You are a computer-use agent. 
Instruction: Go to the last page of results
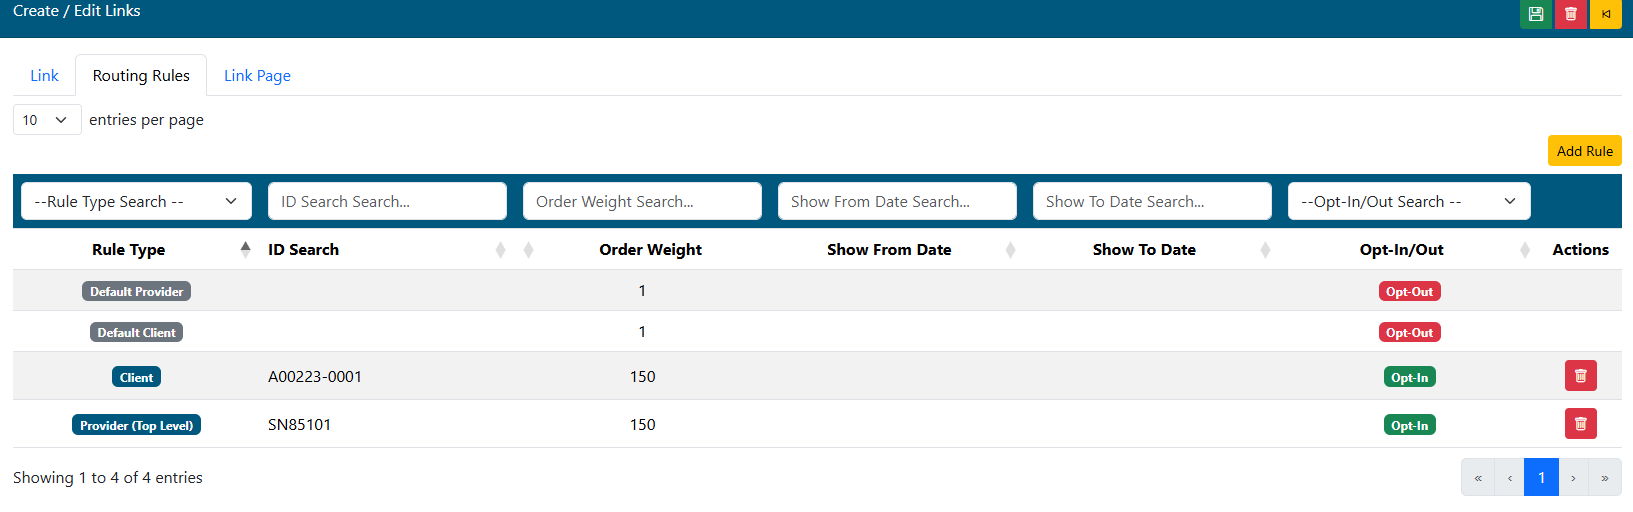click(x=1605, y=478)
